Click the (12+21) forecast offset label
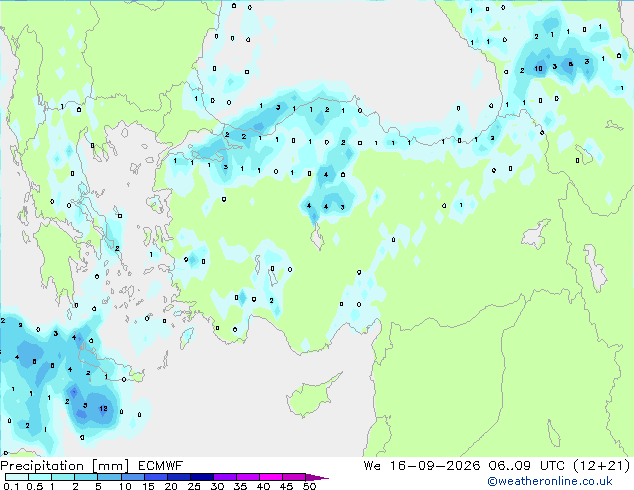The height and width of the screenshot is (490, 634). [602, 466]
